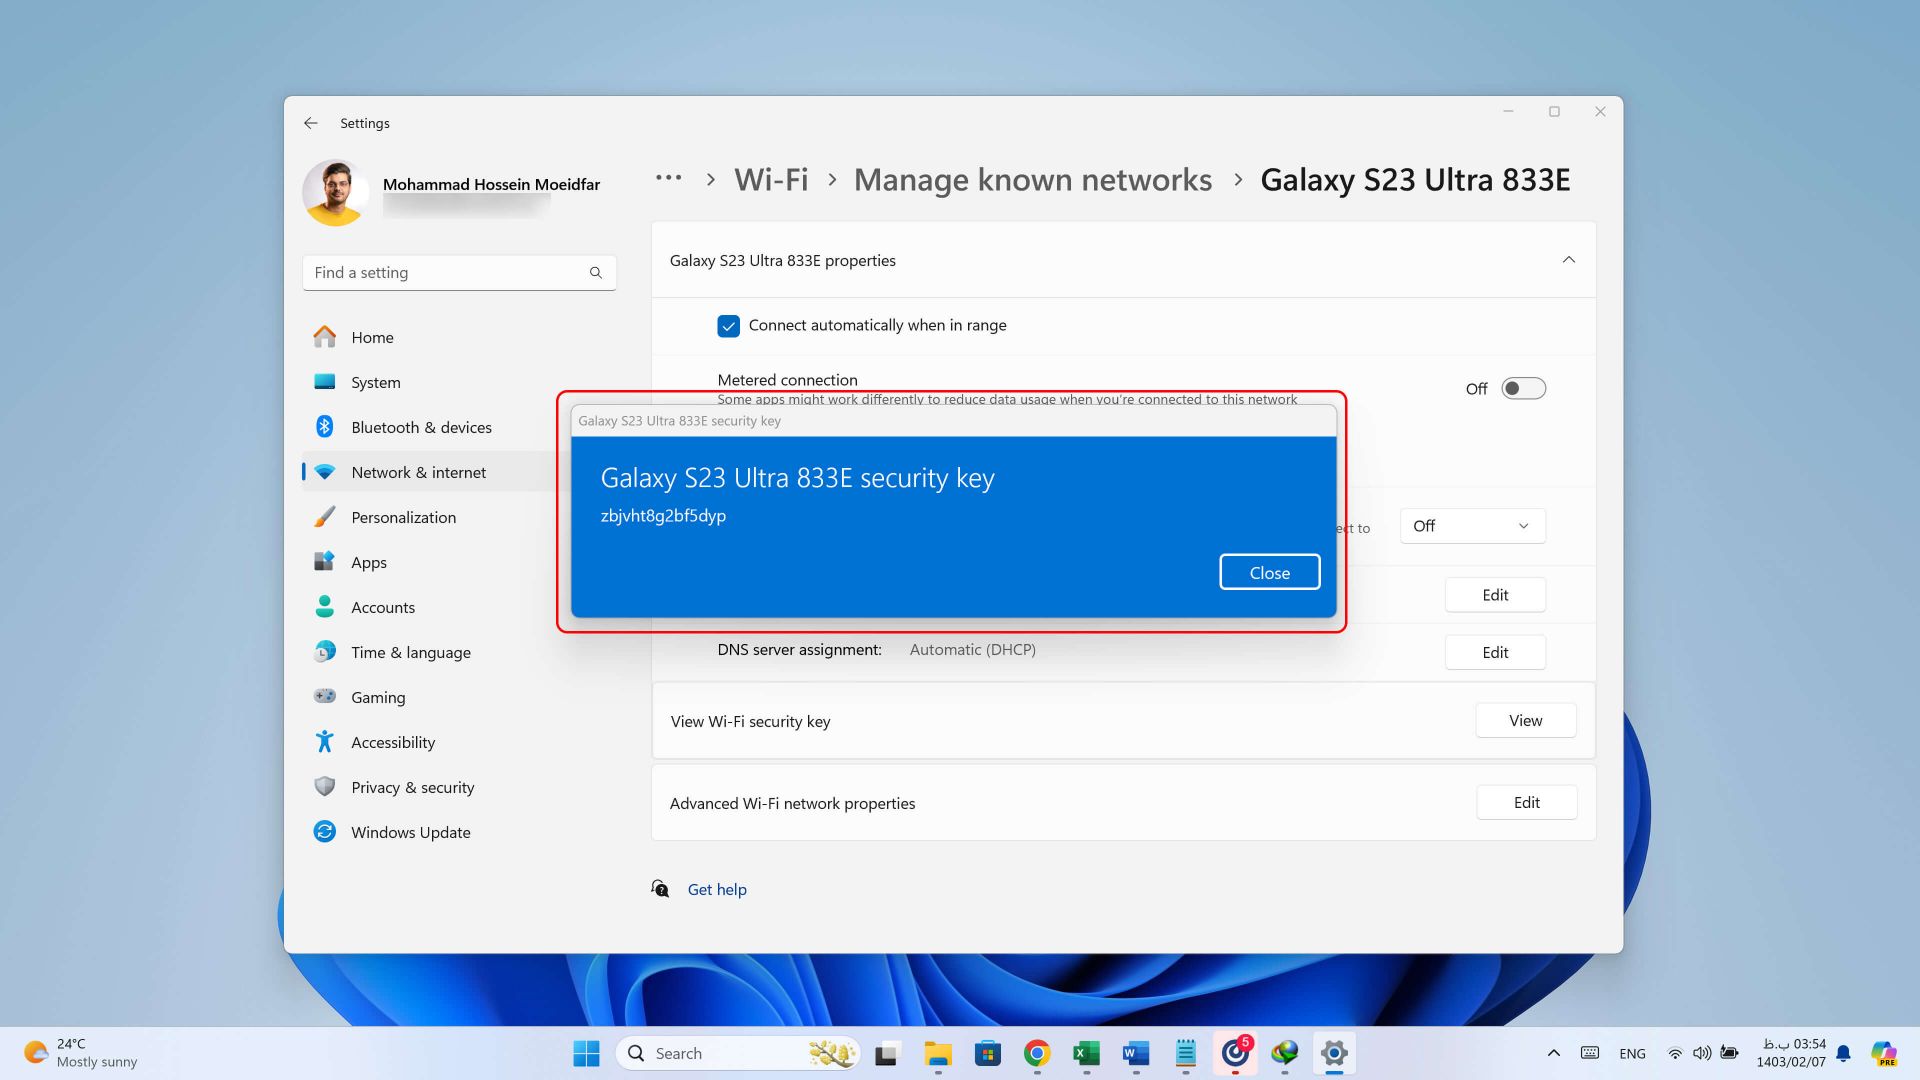This screenshot has height=1080, width=1920.
Task: Launch Google Chrome from the taskbar
Action: (1037, 1053)
